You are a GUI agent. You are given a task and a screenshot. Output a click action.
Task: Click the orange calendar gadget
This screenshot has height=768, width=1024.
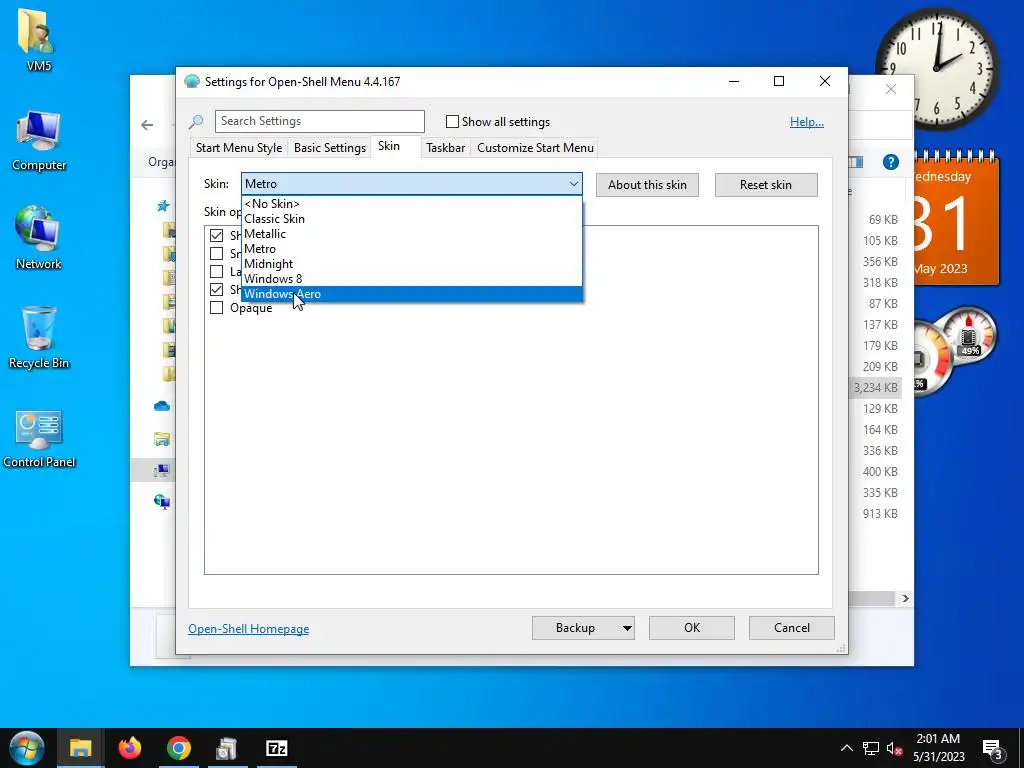[956, 220]
